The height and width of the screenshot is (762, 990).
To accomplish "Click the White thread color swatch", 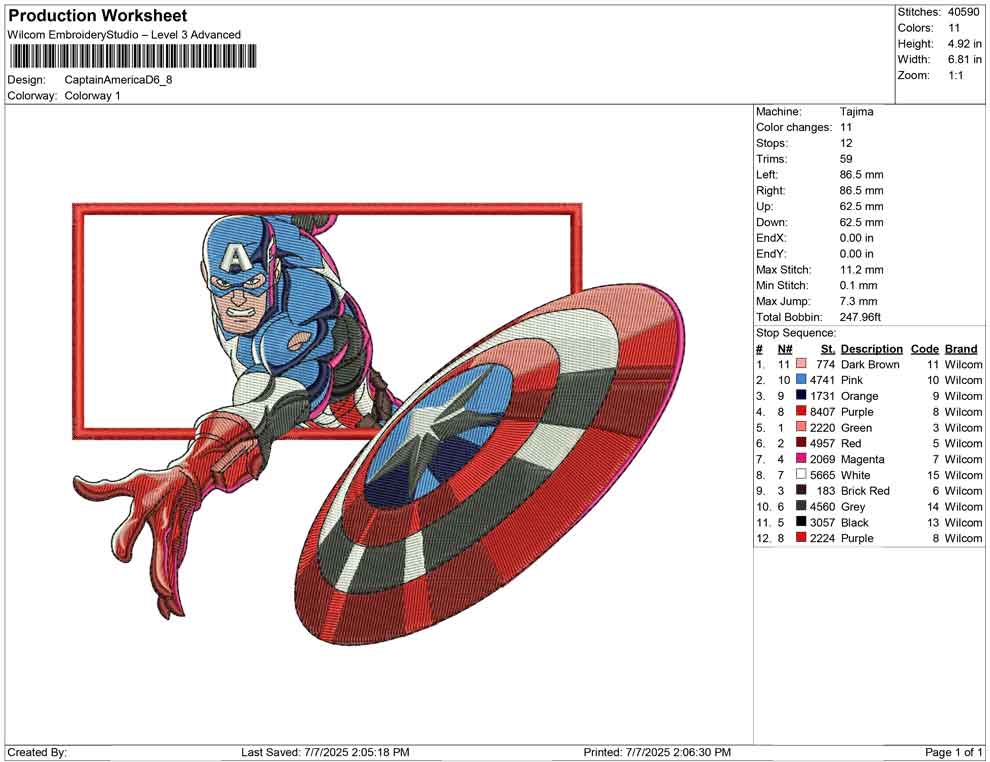I will tap(800, 475).
